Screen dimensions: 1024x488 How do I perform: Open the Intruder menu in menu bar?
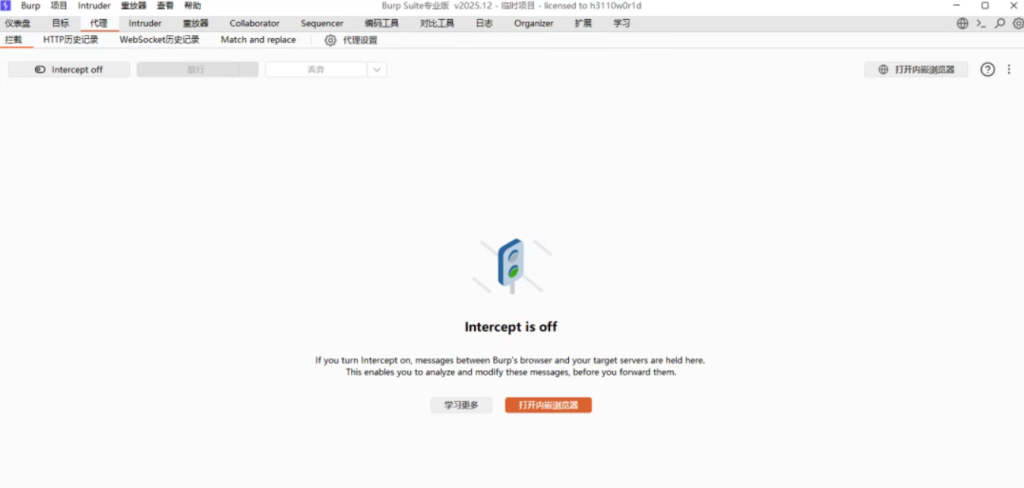click(x=94, y=6)
